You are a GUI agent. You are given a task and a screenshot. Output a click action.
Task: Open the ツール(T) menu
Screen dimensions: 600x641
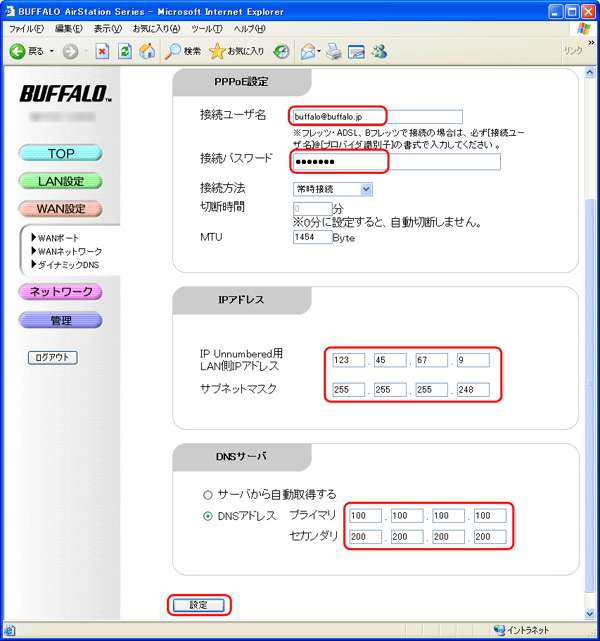point(207,29)
